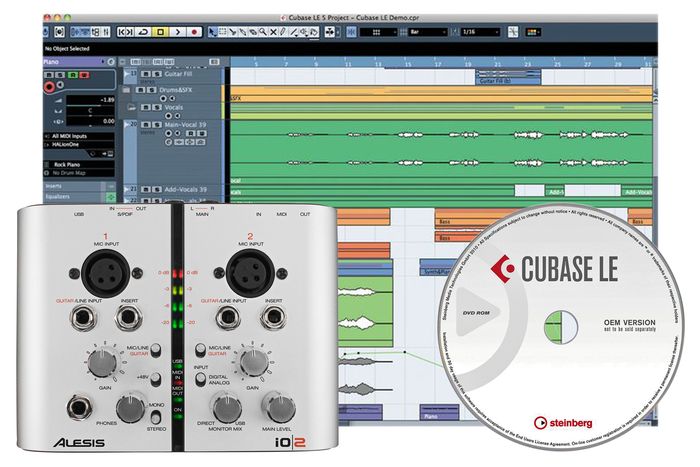
Task: Expand the Equalizers inspector section
Action: pyautogui.click(x=74, y=197)
